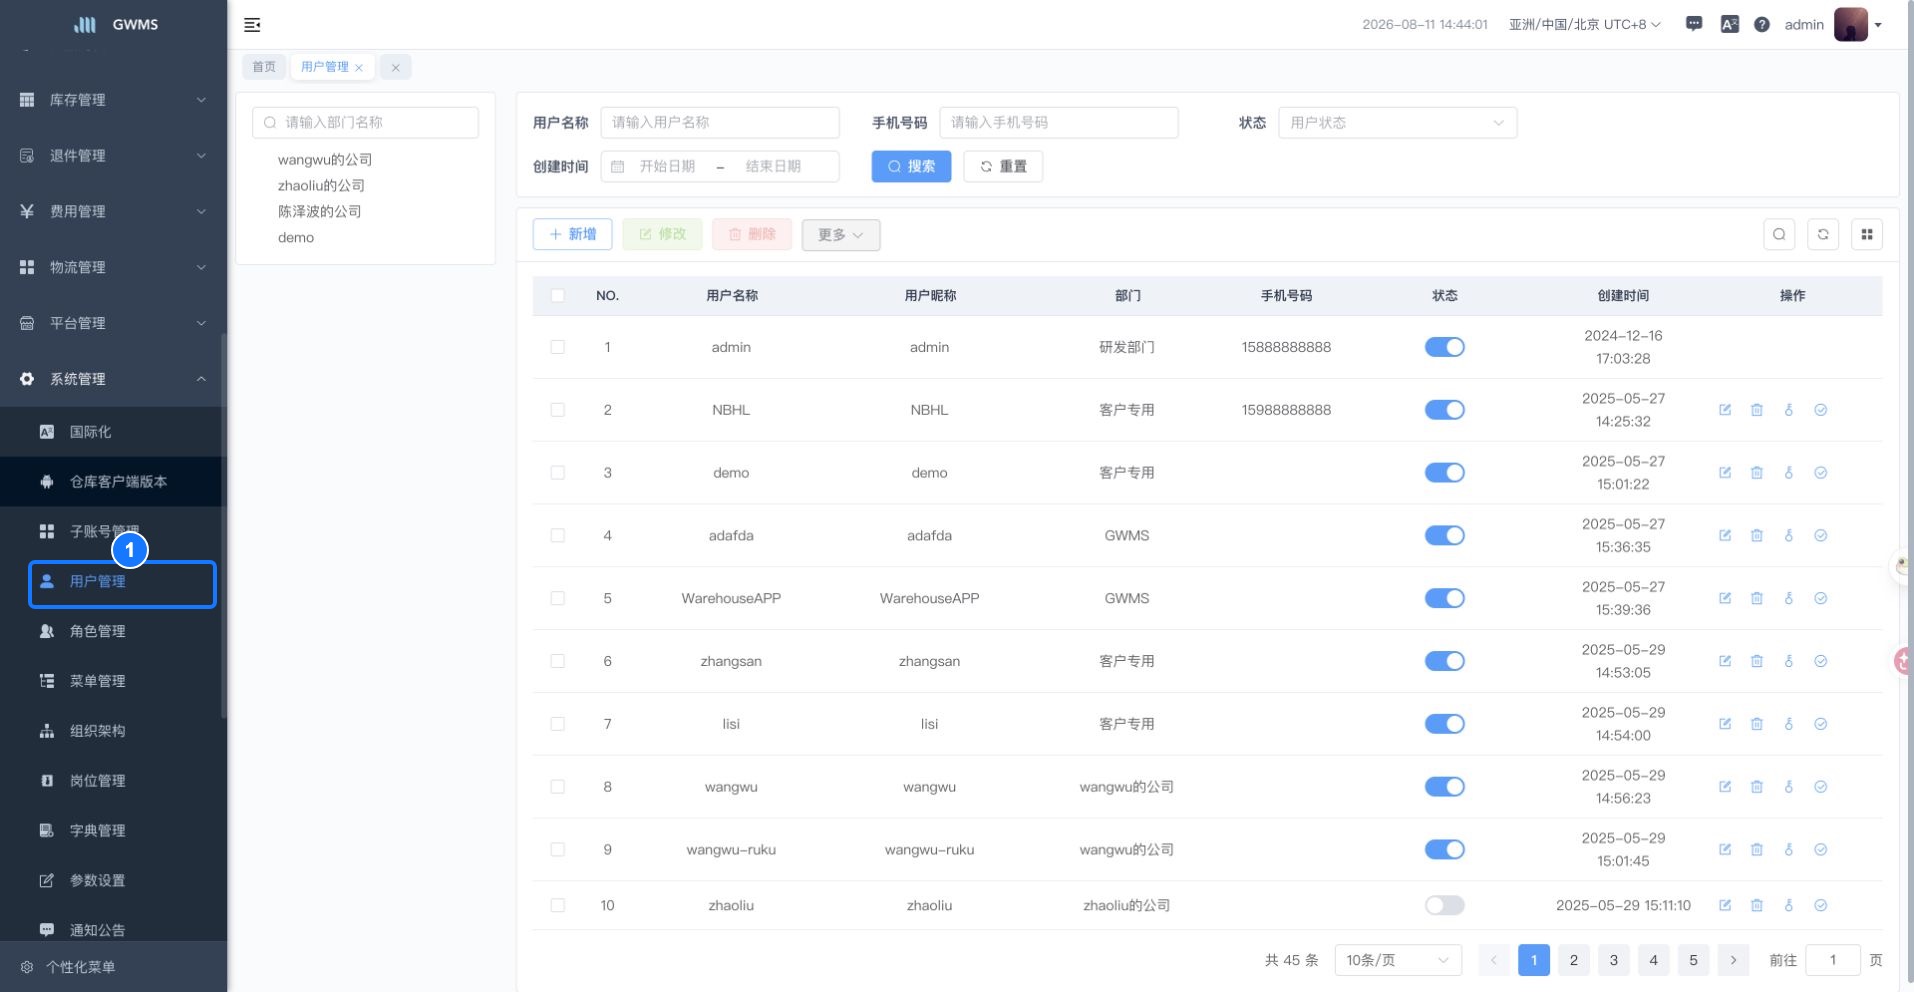Click the key icon for user zhangsan
The height and width of the screenshot is (992, 1914).
[x=1789, y=661]
